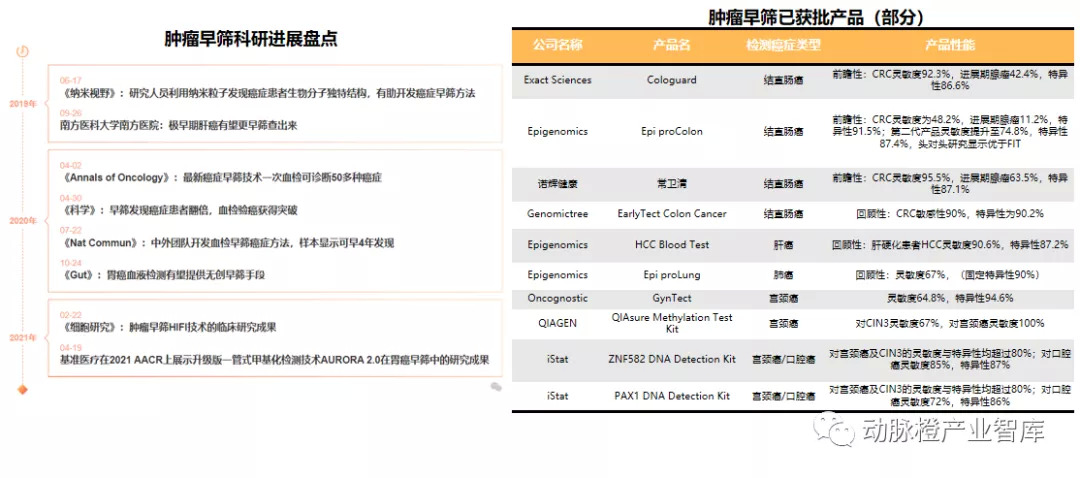This screenshot has height=478, width=1080.
Task: Click the PAX1 DNA Detection Kit cell
Action: tap(671, 396)
